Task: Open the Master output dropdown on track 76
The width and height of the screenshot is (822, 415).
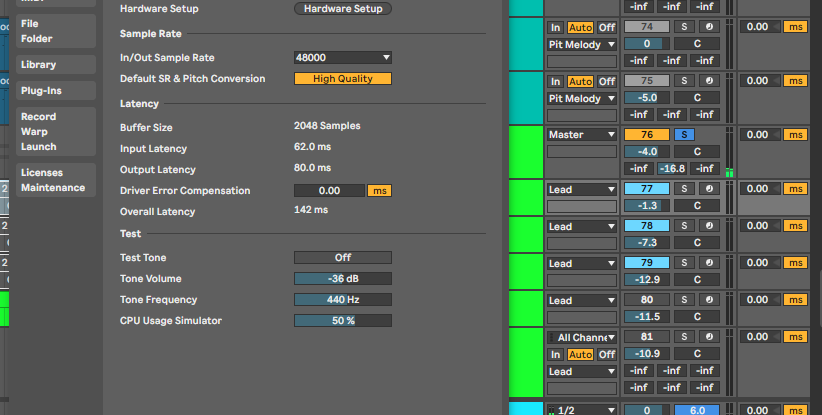Action: coord(582,134)
